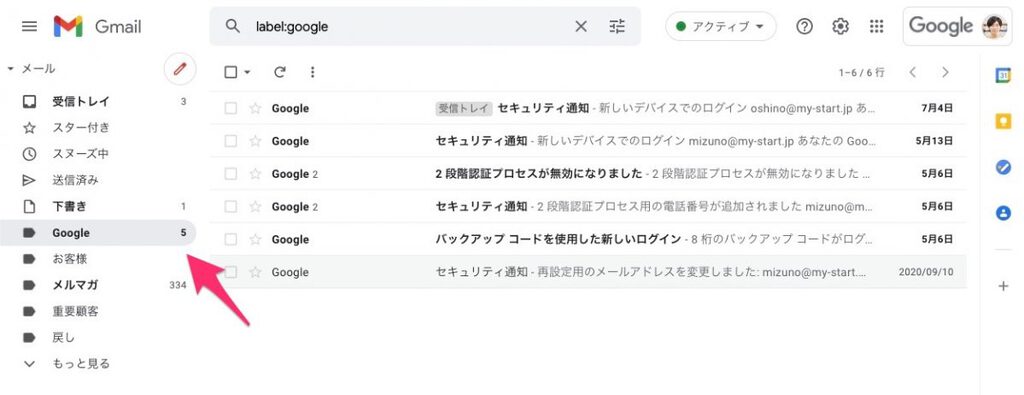Viewport: 1024px width, 395px height.
Task: Open the 5月13日 mizuno login email
Action: [588, 141]
